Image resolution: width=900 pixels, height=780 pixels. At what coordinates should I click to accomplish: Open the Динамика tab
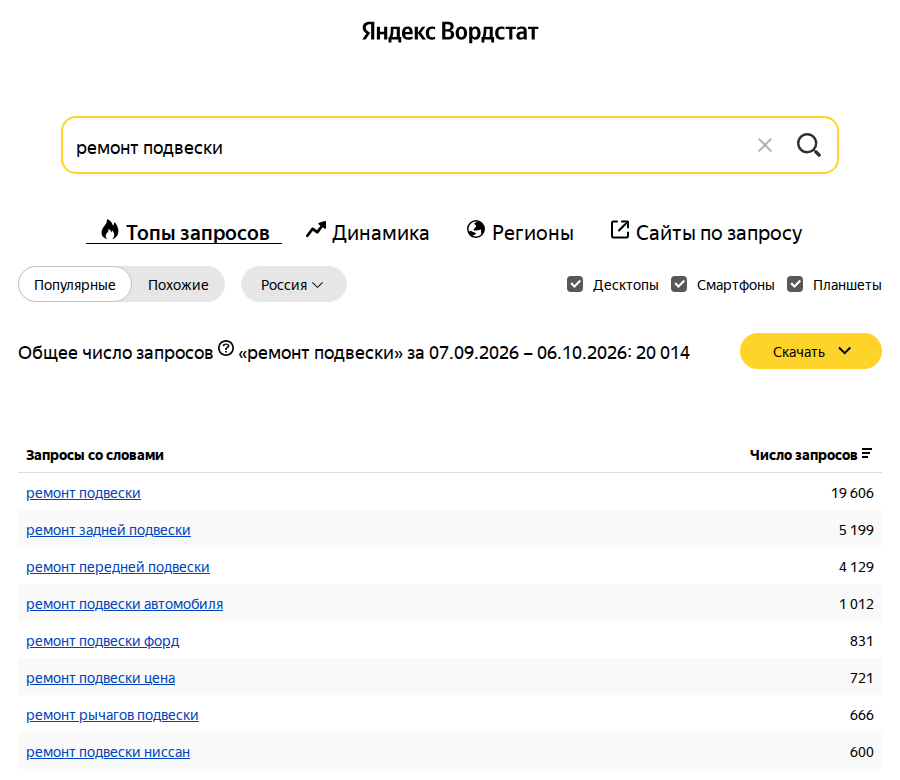[367, 232]
